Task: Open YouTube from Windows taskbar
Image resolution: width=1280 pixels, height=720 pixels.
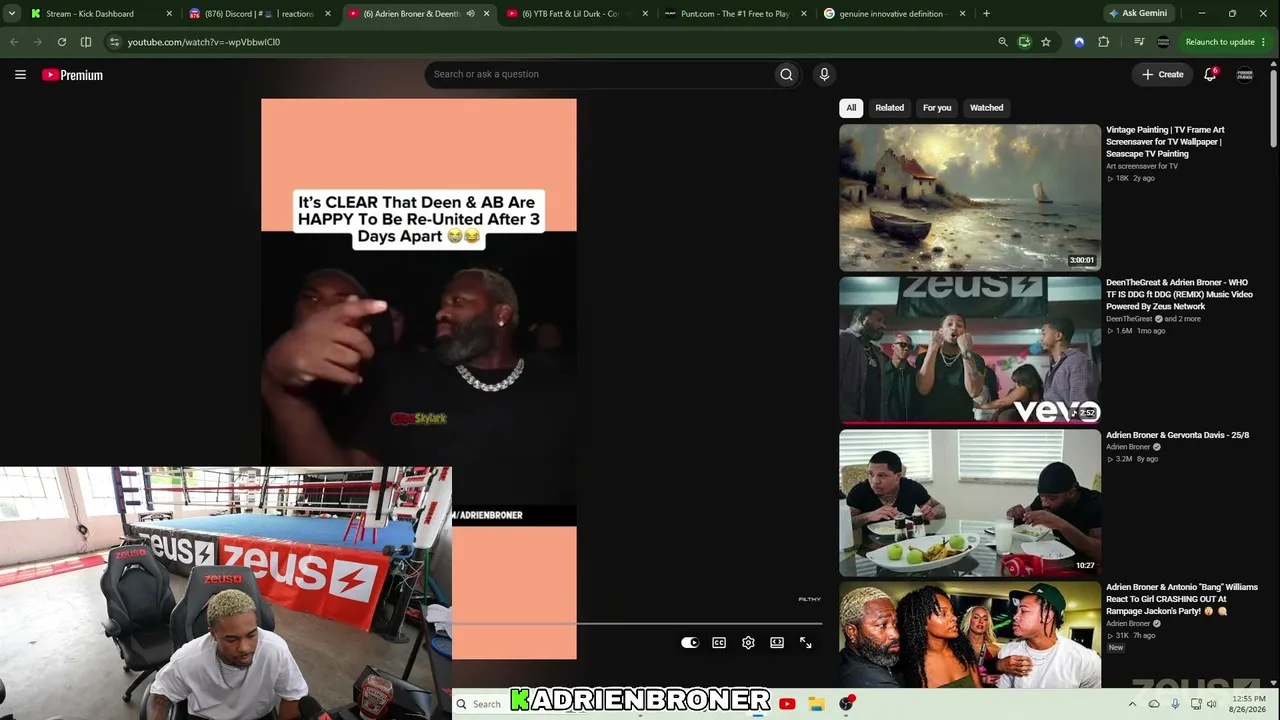Action: pos(787,704)
